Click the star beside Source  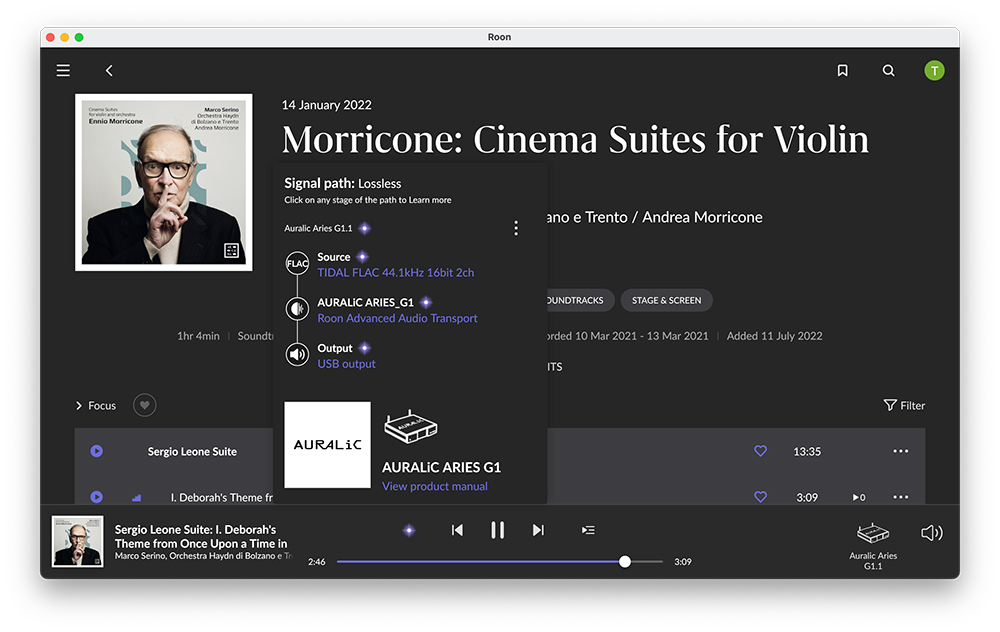pos(362,257)
